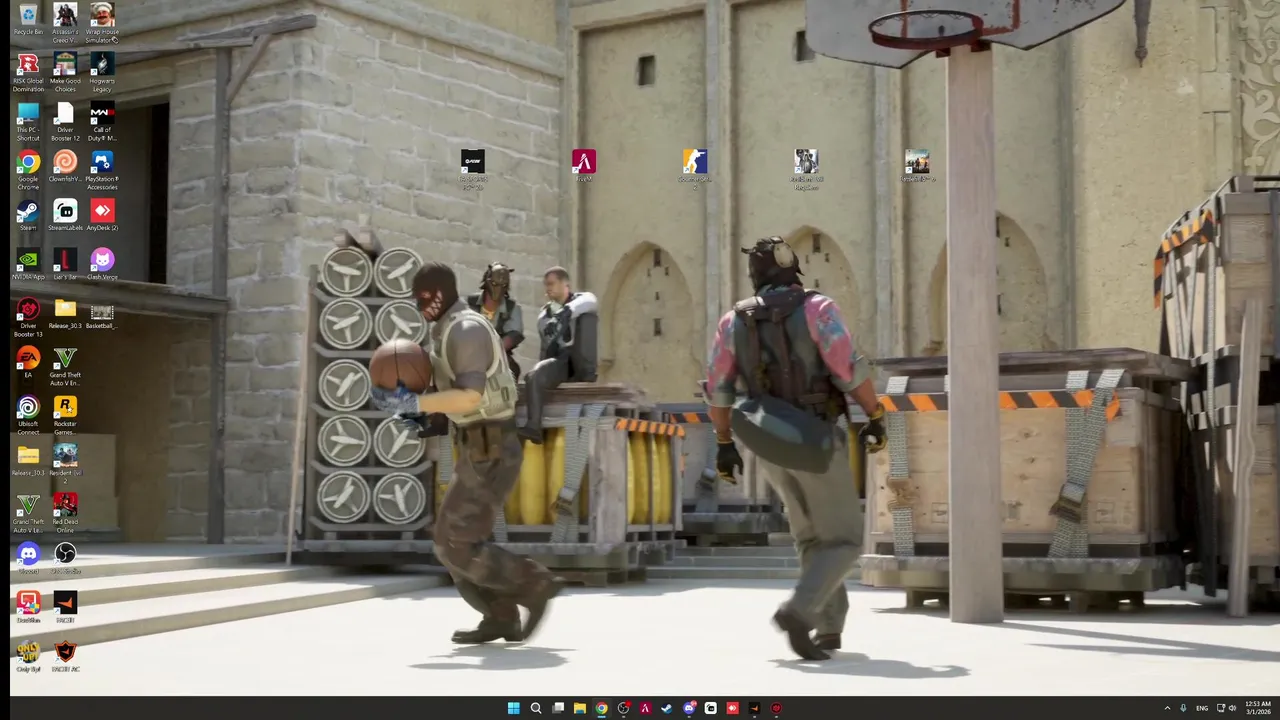Screen dimensions: 1280x720
Task: Launch Call of Duty shortcut
Action: [102, 122]
